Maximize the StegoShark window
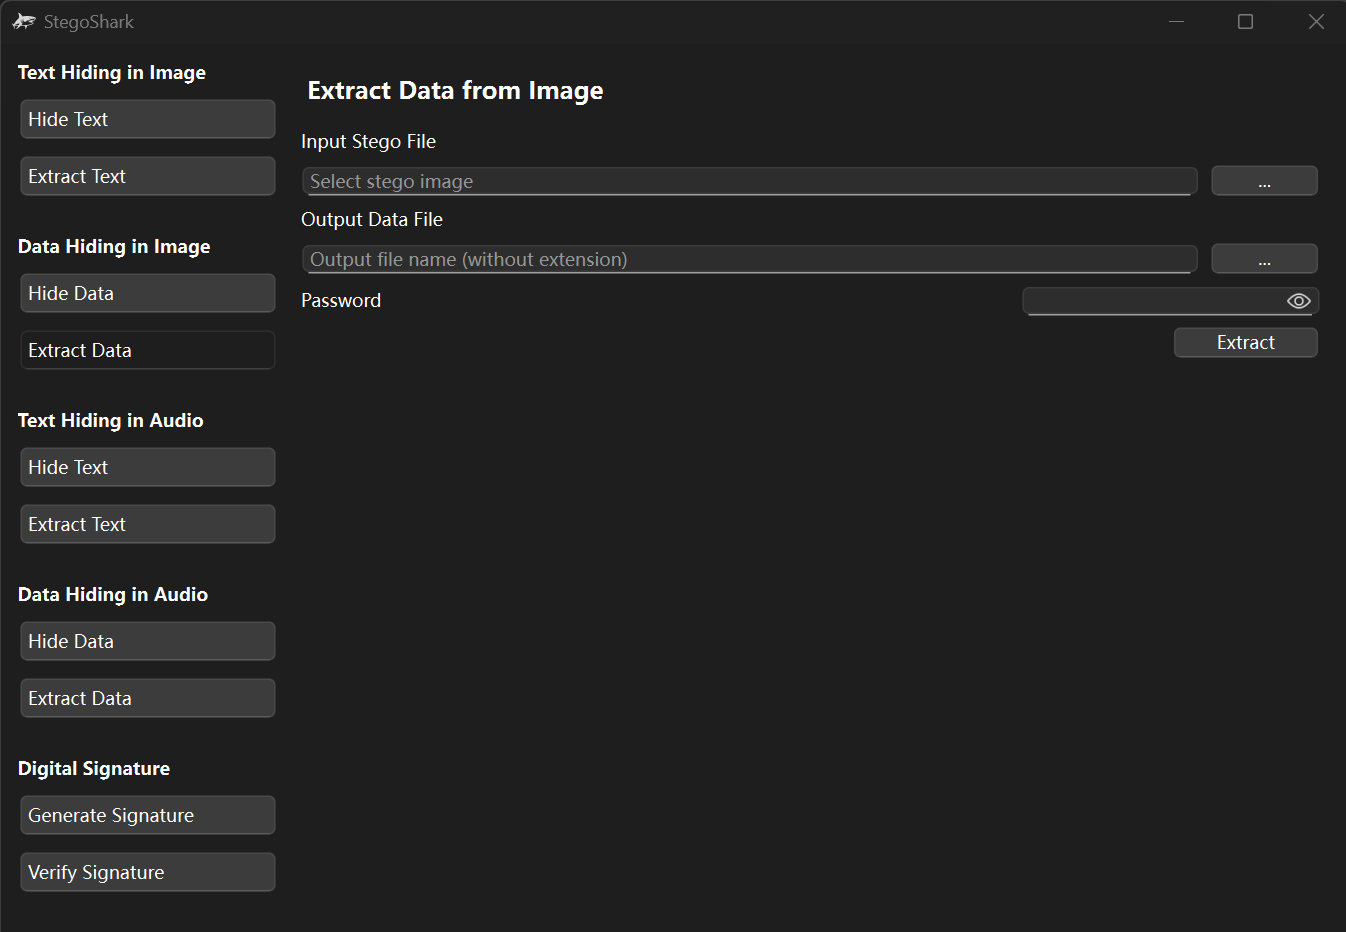1346x932 pixels. tap(1245, 21)
